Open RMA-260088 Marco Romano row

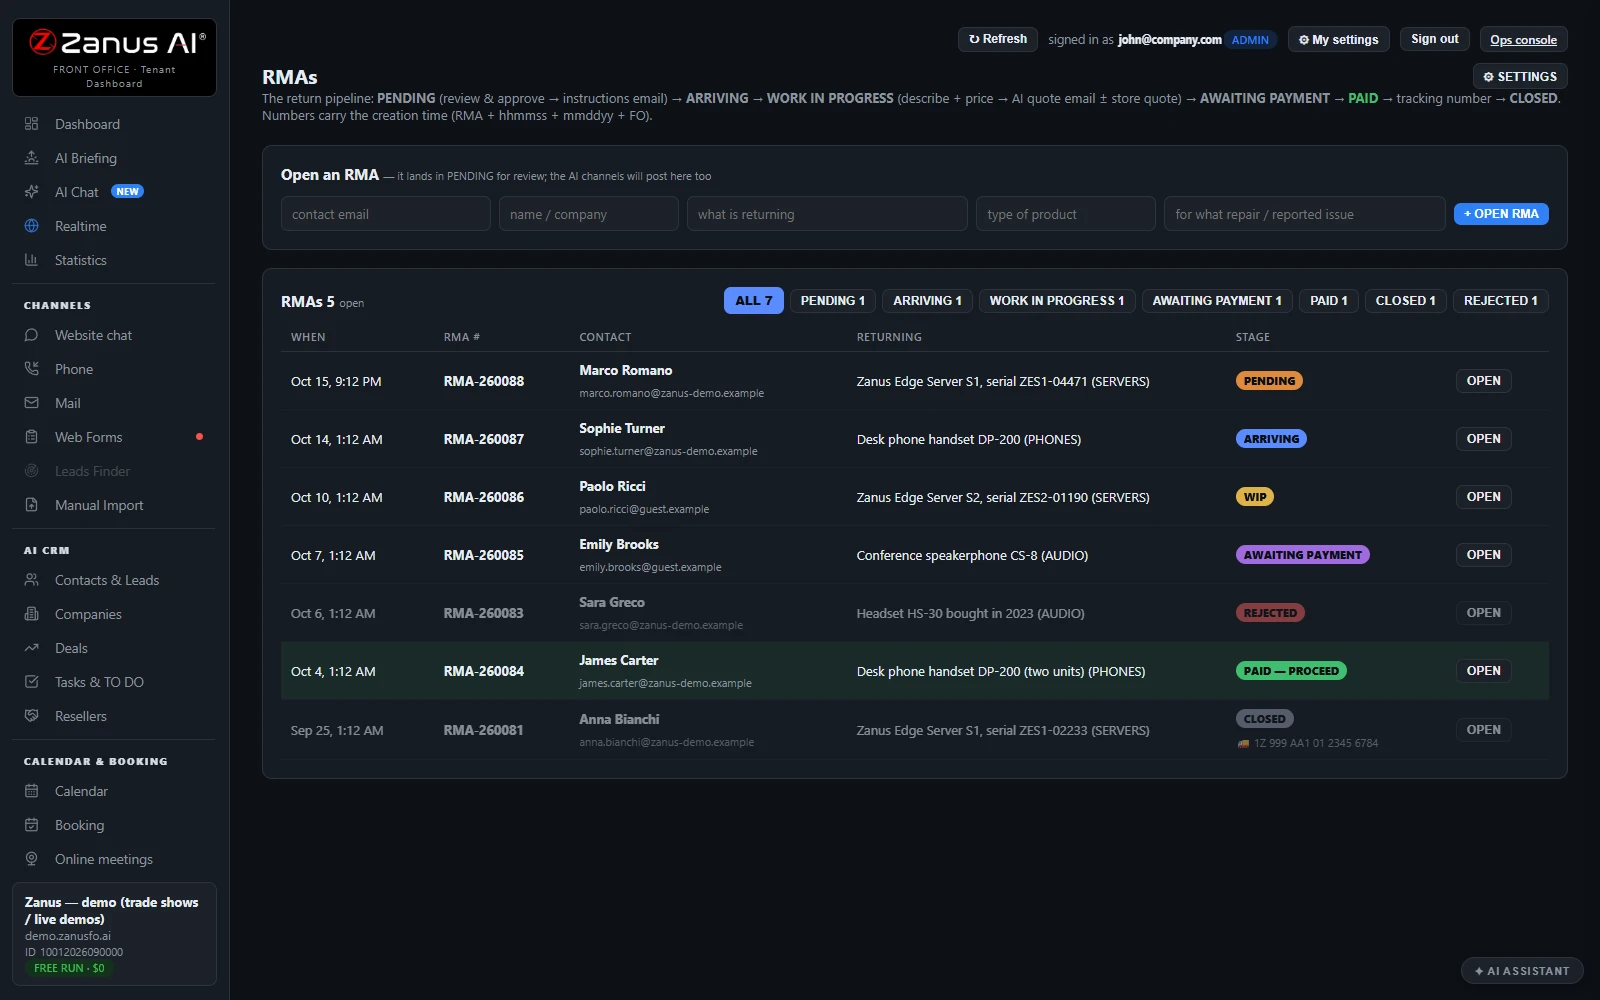(x=914, y=381)
